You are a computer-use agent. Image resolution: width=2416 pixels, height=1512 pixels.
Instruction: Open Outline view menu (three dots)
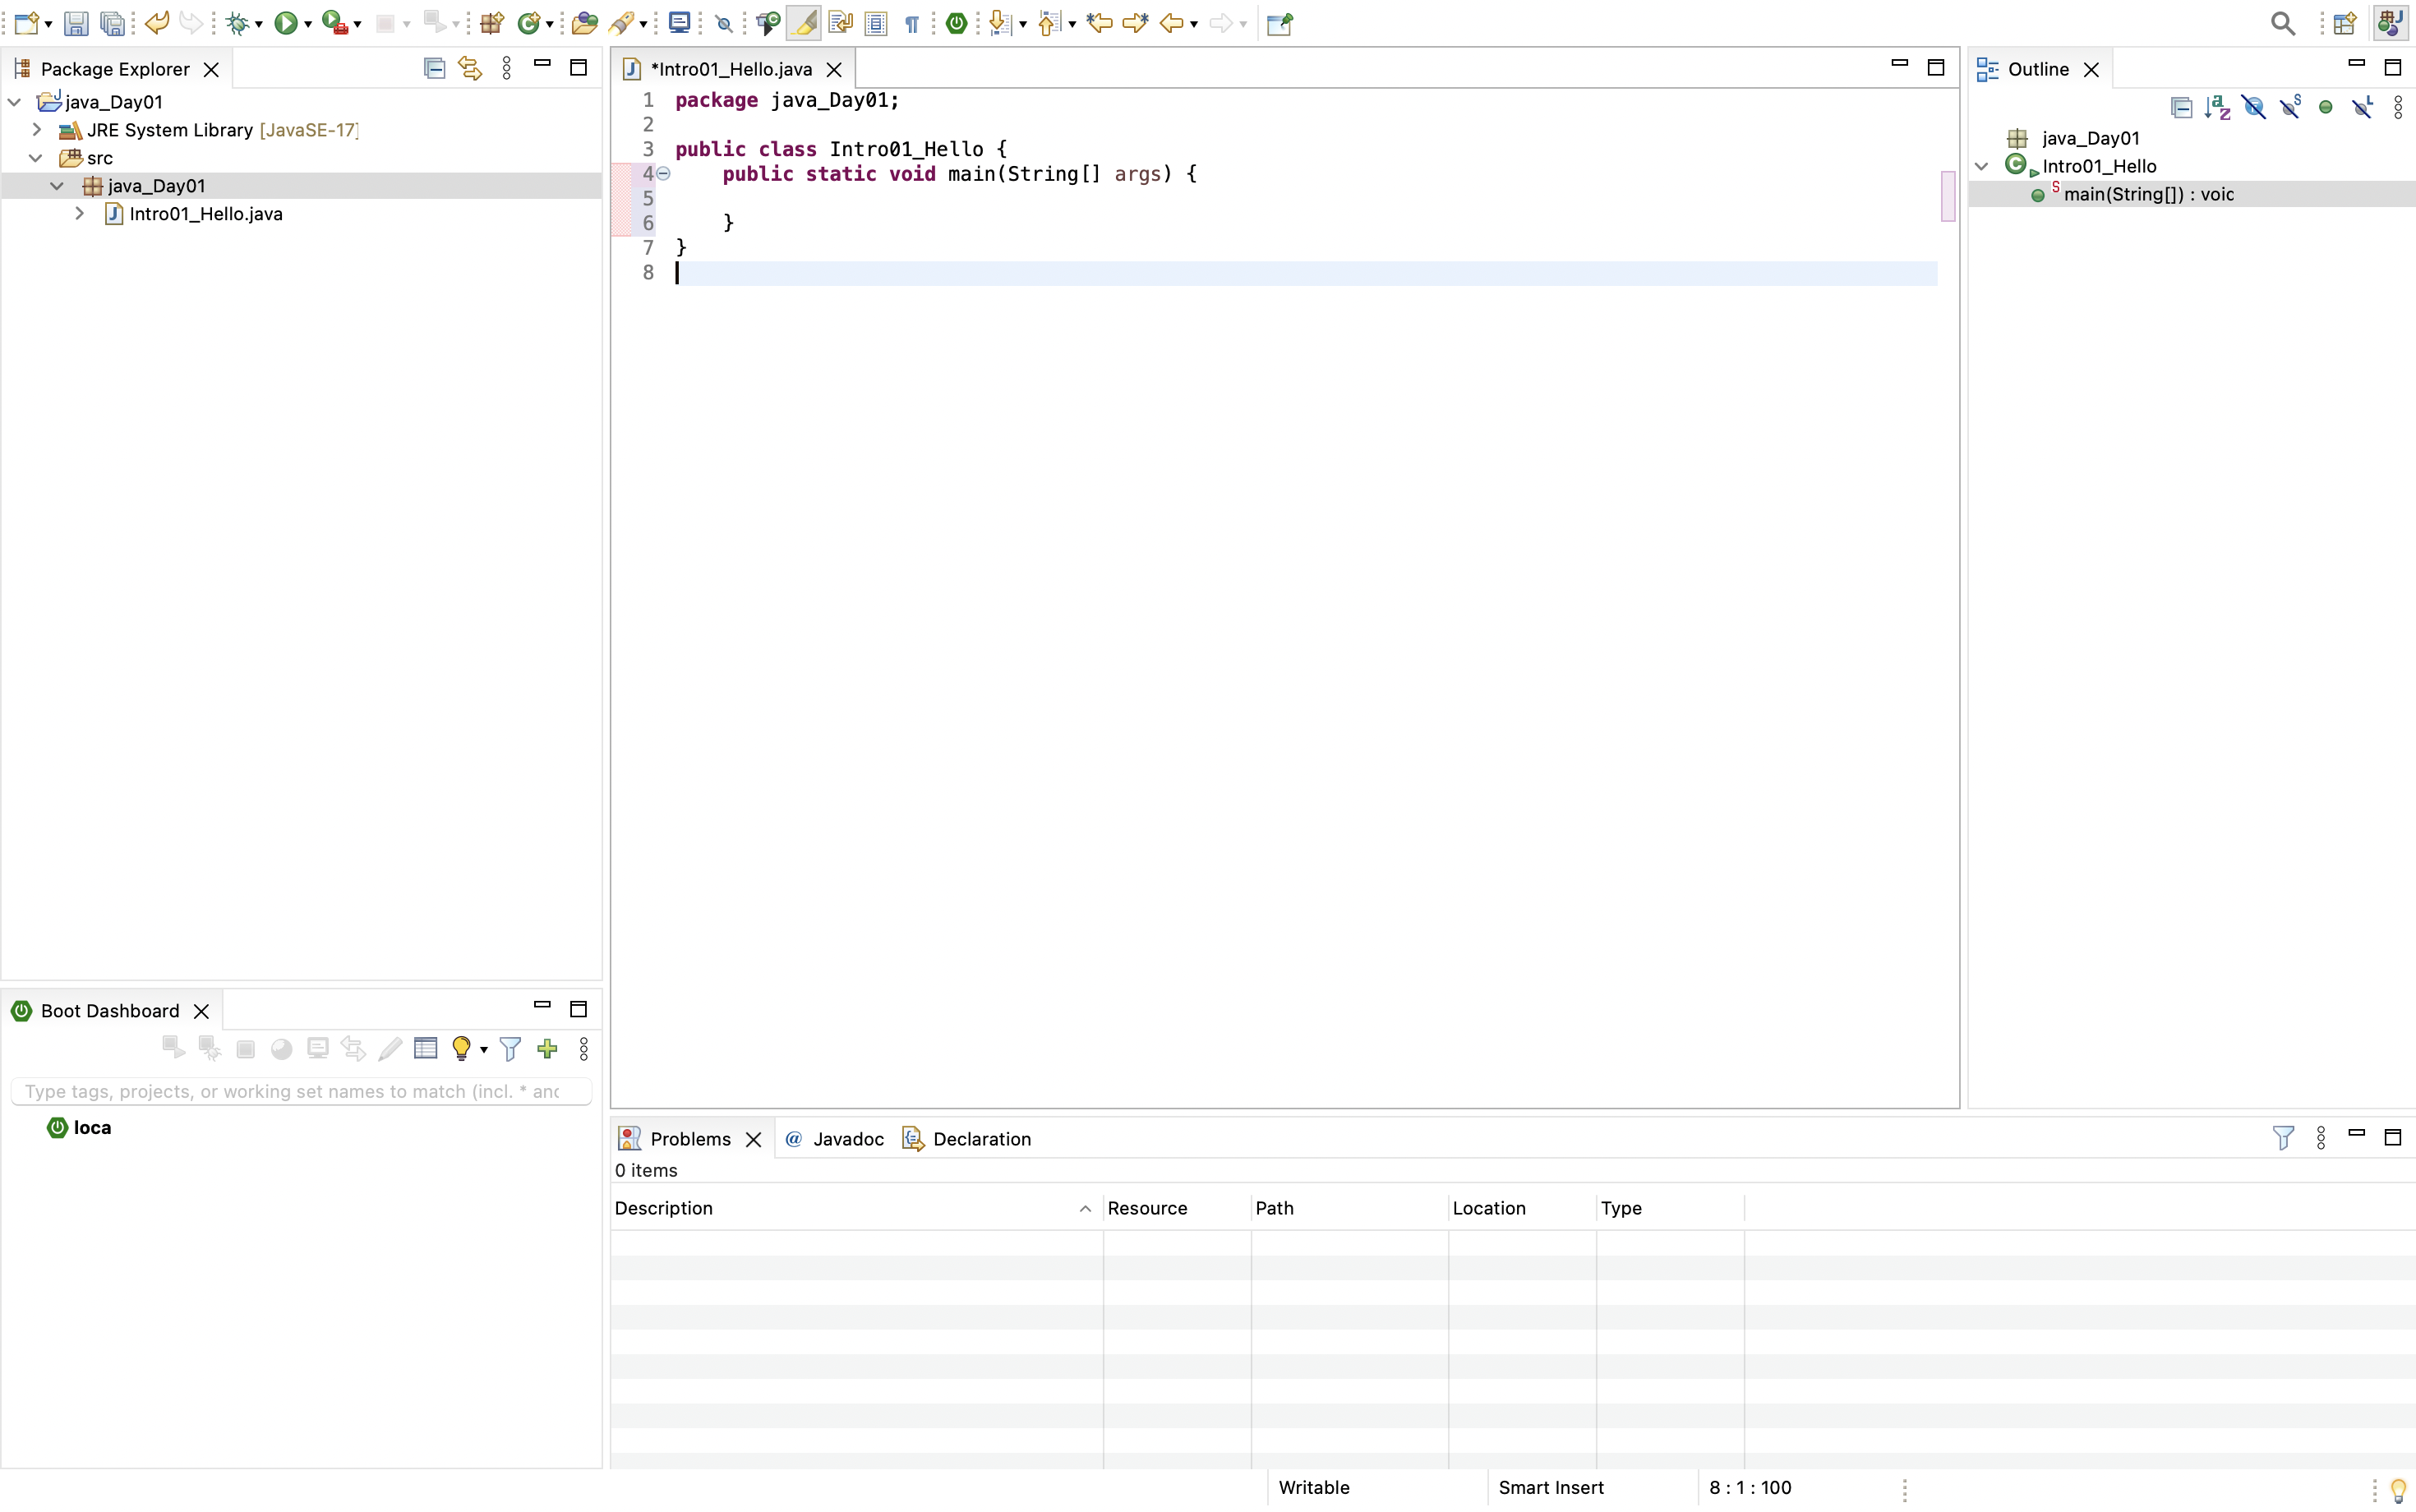coord(2398,107)
